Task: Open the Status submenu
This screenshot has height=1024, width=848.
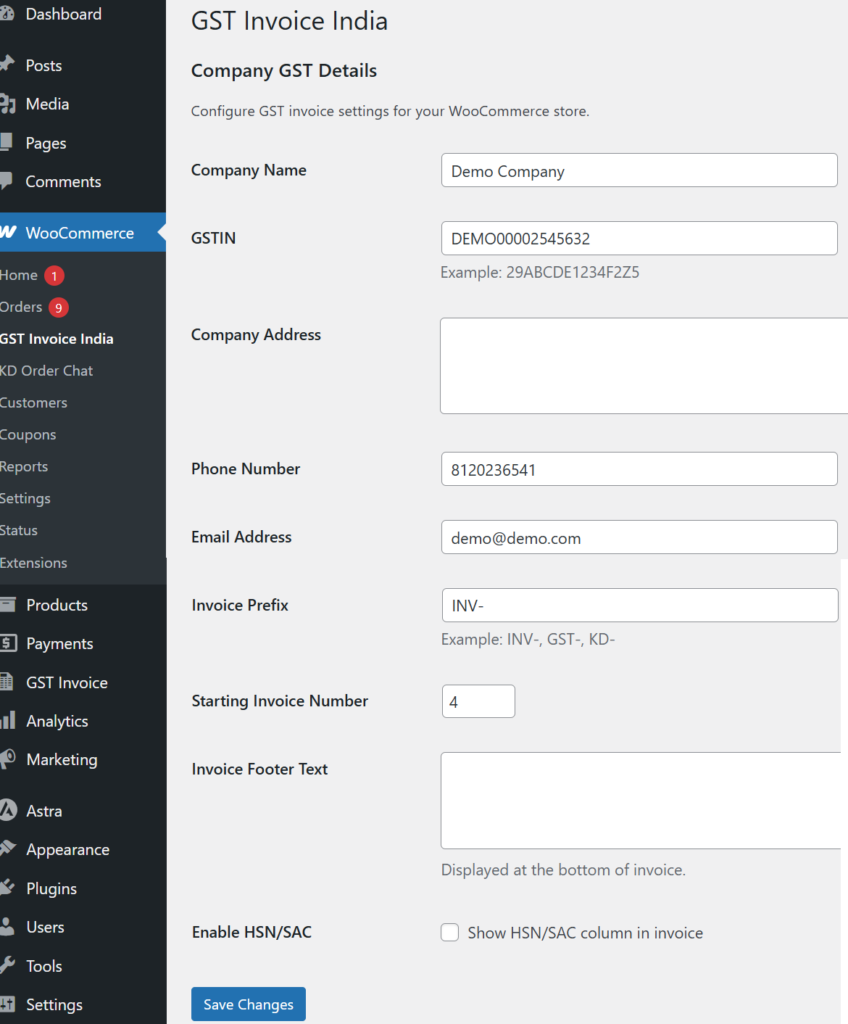Action: [19, 530]
